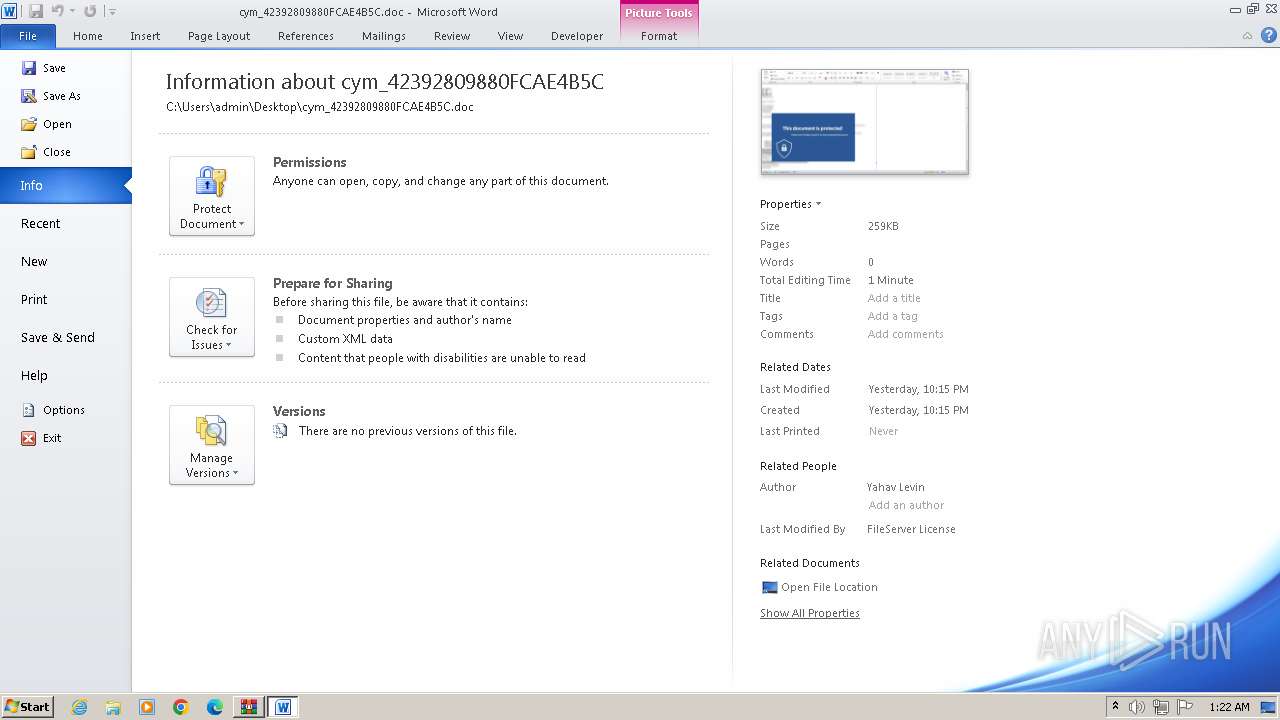Open the Review tab

click(x=452, y=36)
